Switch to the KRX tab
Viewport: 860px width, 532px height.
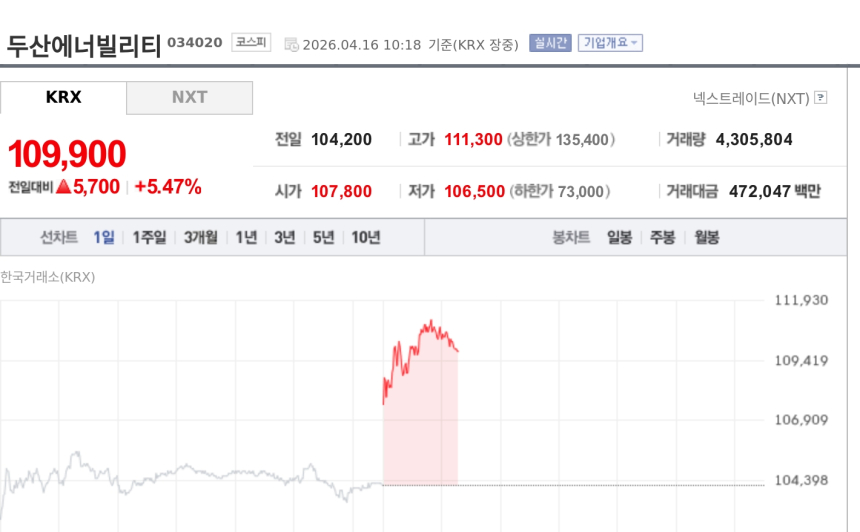click(x=64, y=98)
